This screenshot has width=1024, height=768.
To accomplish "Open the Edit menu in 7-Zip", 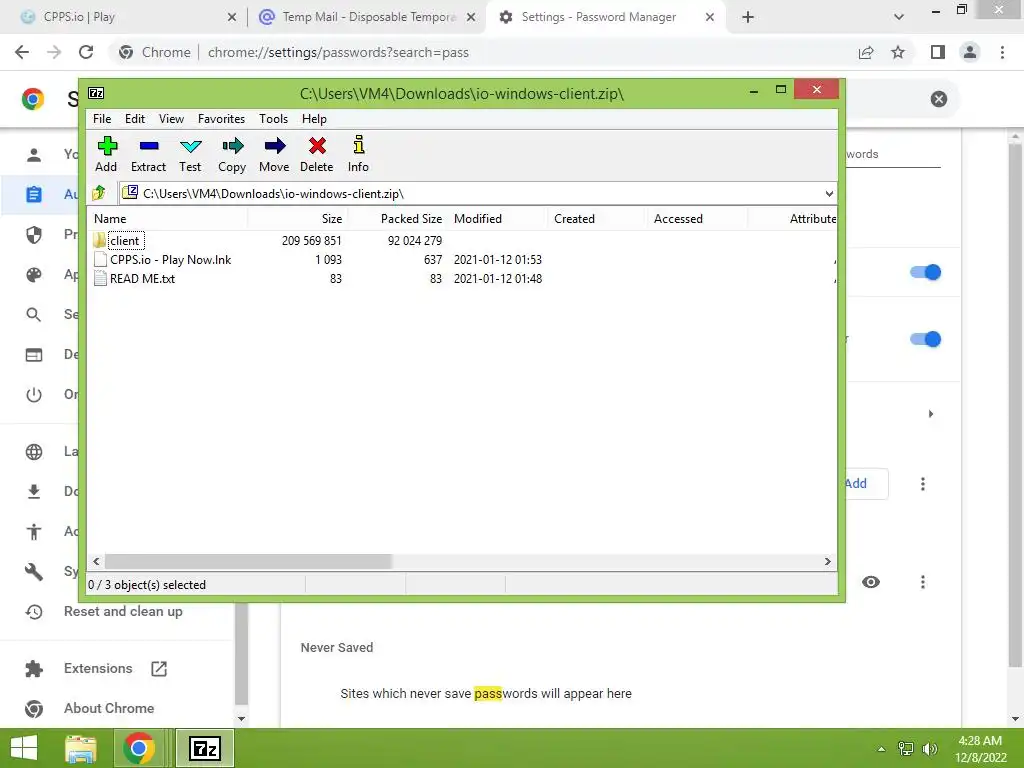I will [135, 119].
